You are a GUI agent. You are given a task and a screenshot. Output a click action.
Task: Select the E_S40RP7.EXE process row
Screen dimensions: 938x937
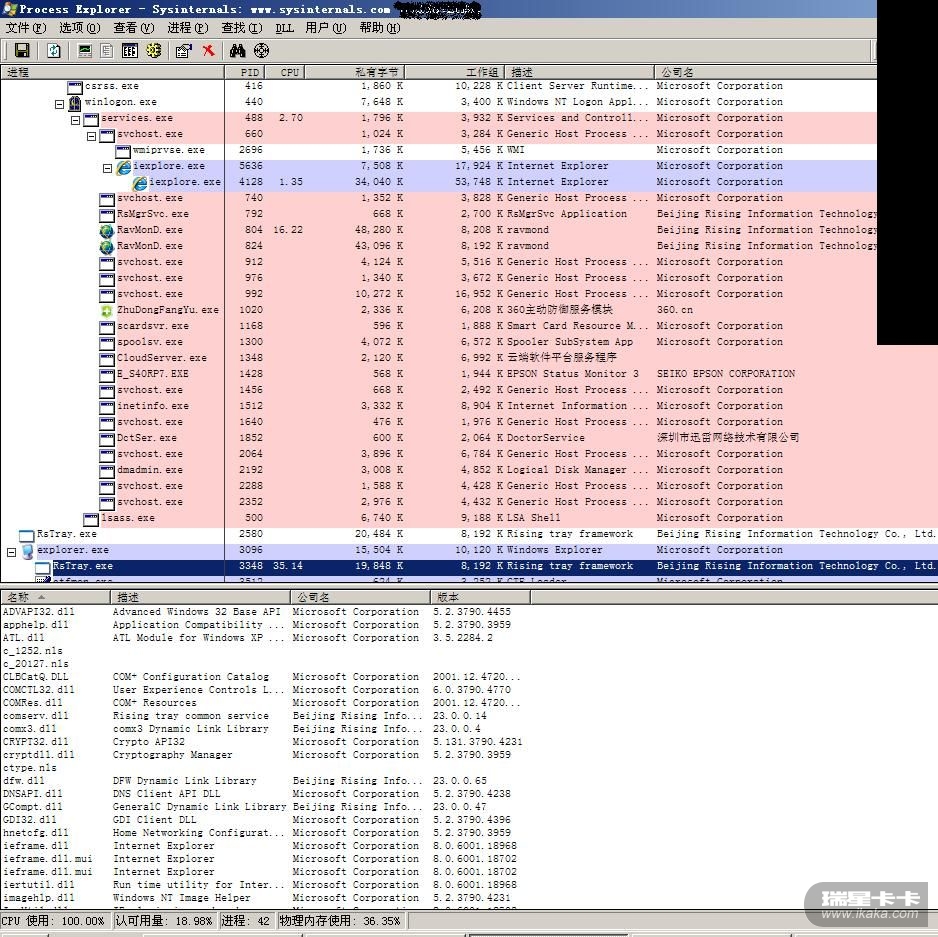469,374
